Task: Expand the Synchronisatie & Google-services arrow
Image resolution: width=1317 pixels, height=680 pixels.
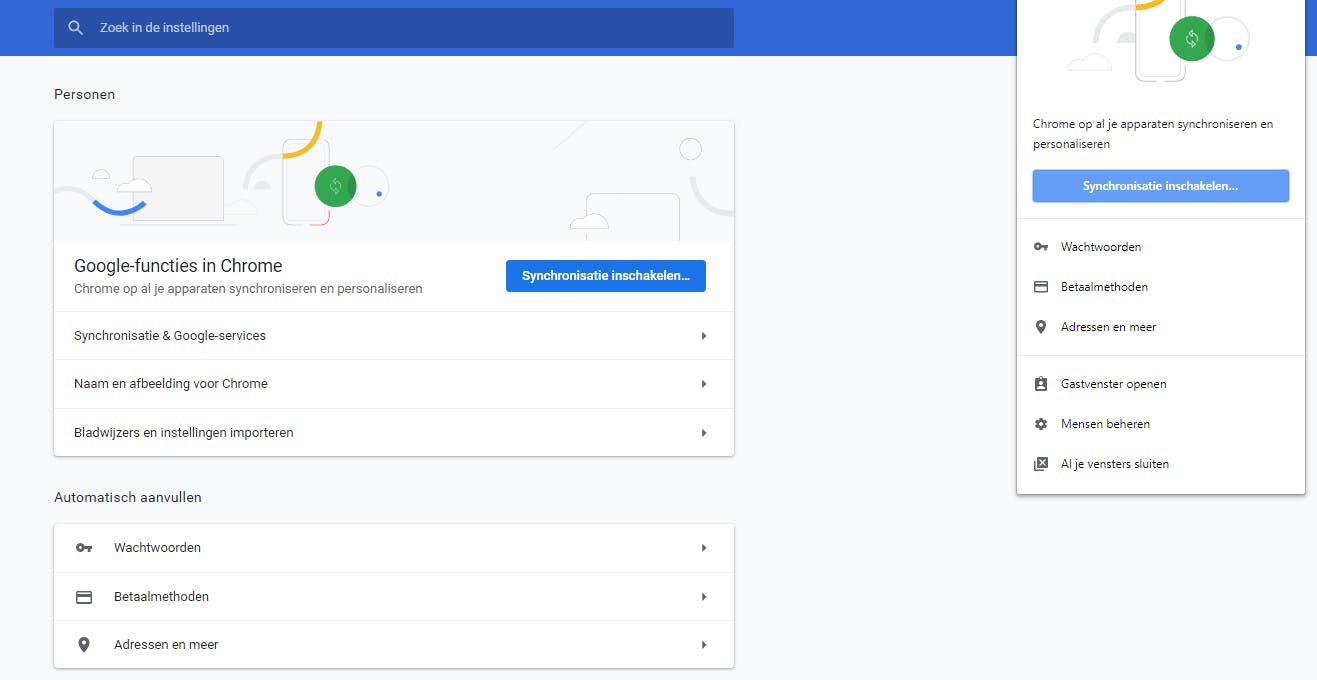Action: point(704,336)
